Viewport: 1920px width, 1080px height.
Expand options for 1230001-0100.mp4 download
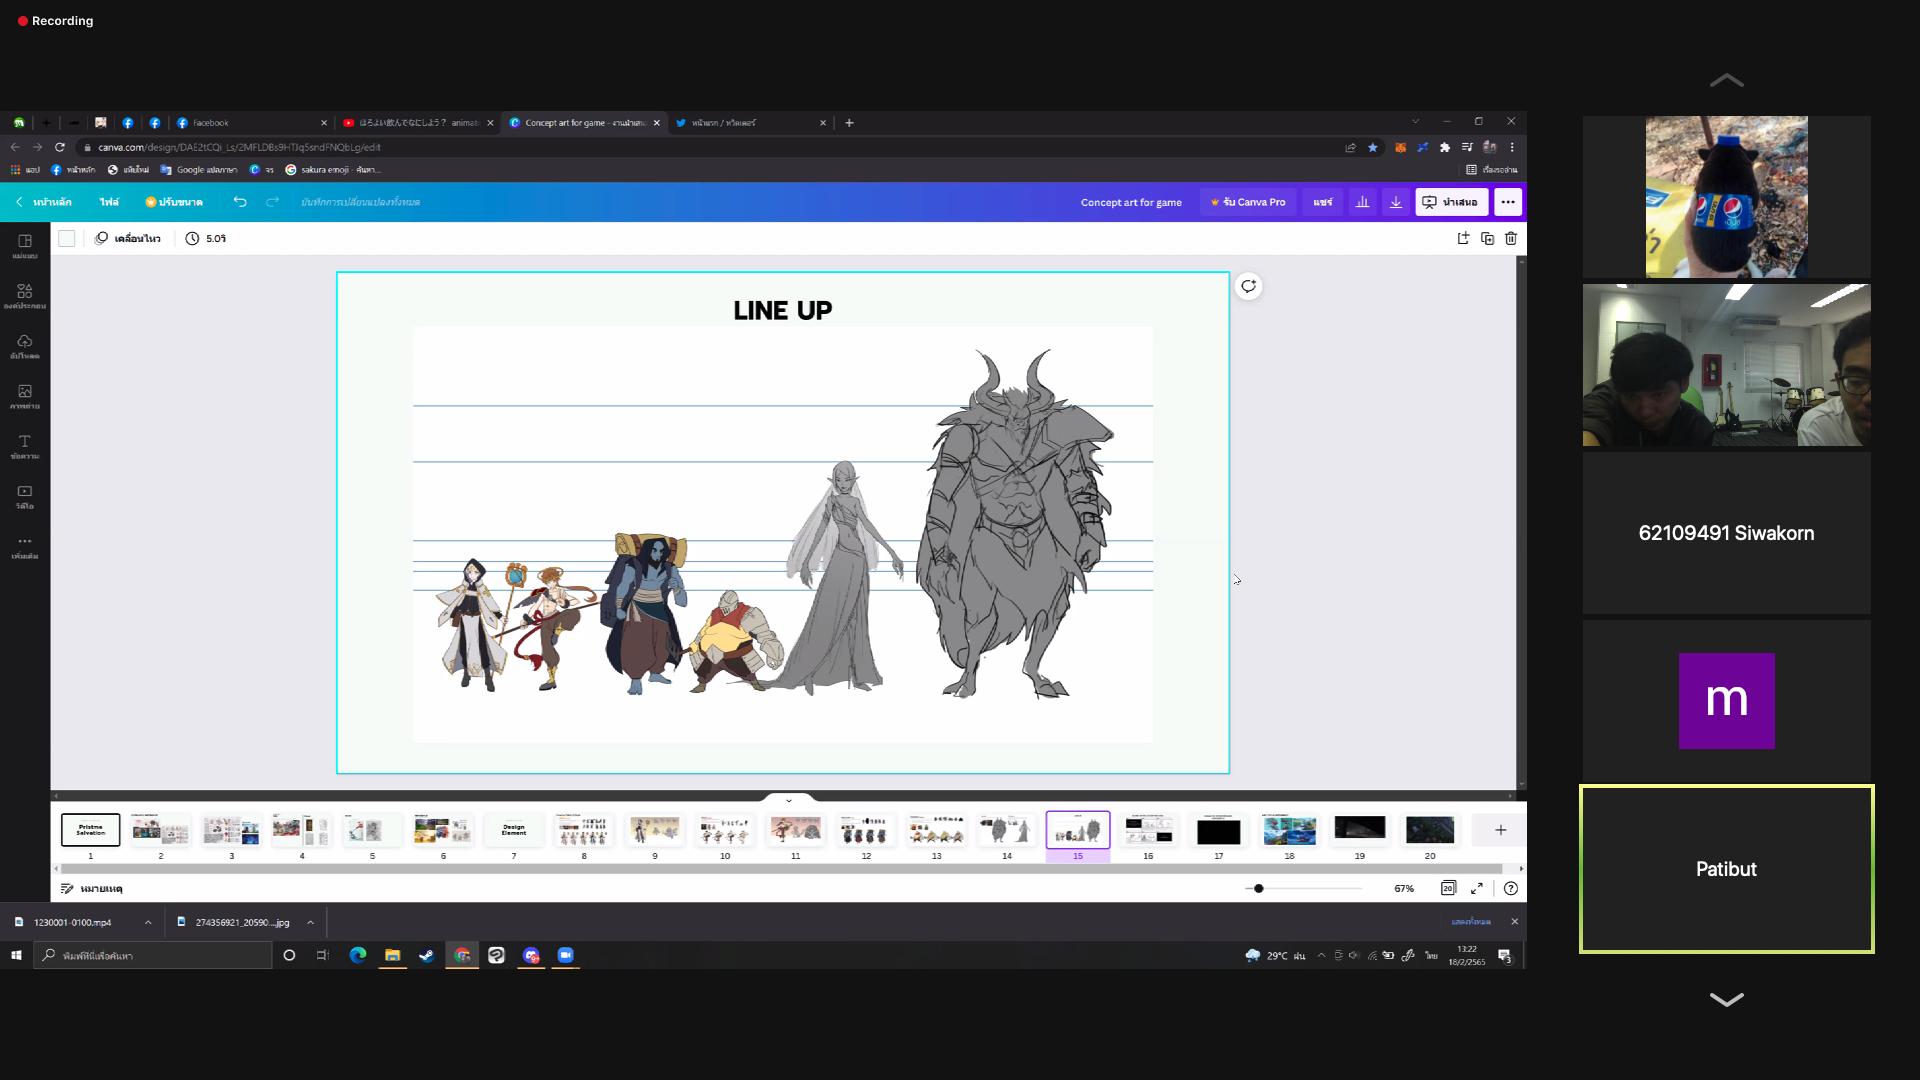coord(148,922)
